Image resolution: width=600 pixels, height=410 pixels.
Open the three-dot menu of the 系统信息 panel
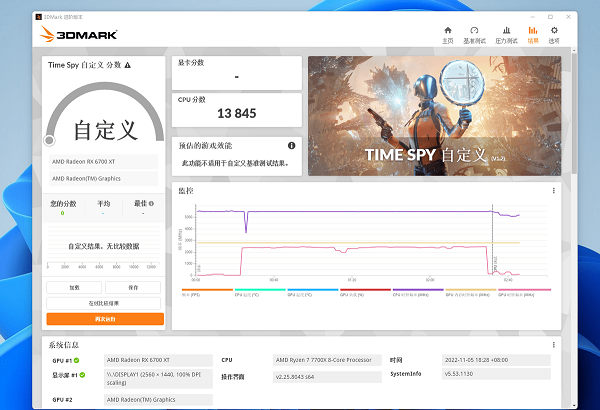[553, 345]
